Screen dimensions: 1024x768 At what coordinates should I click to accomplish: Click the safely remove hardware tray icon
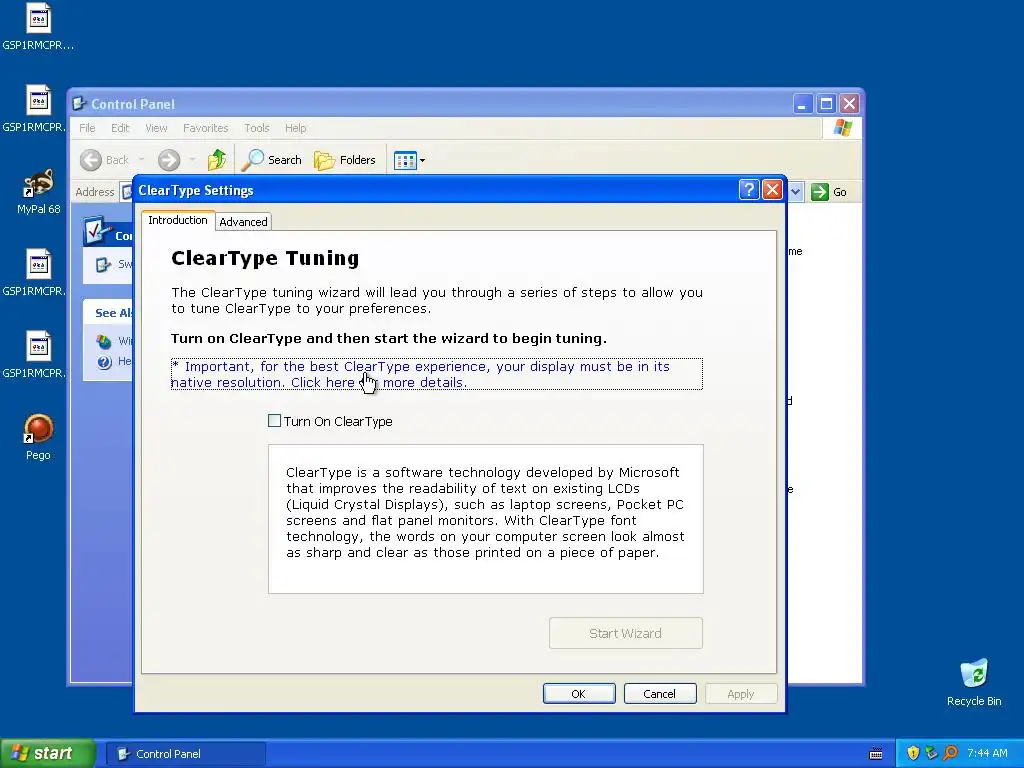pos(931,754)
